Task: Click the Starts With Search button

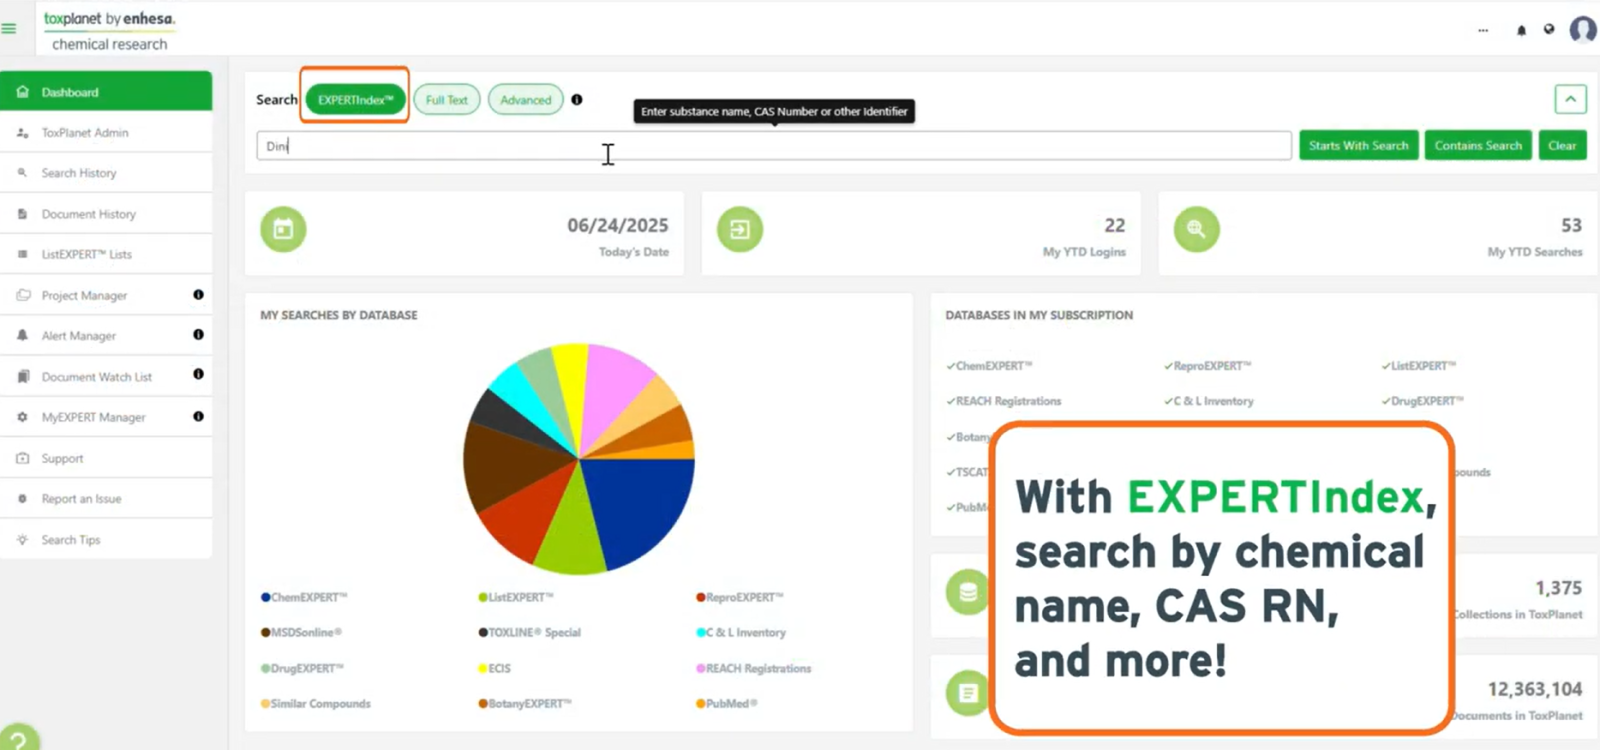Action: [x=1358, y=146]
